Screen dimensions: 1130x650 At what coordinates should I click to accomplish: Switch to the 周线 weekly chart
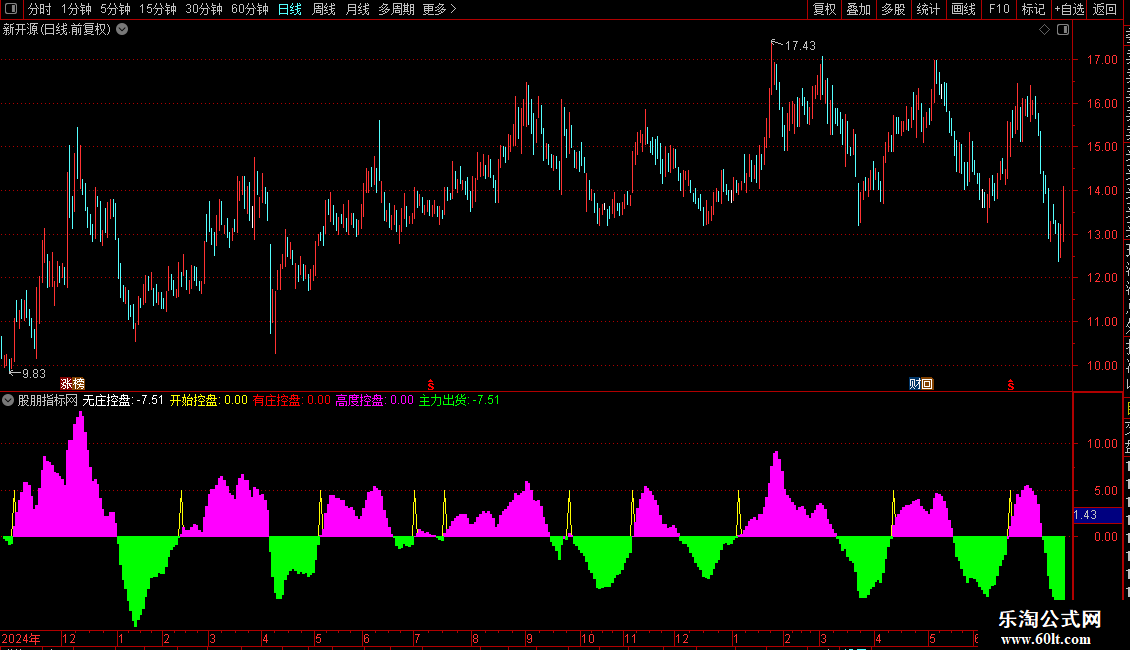(324, 9)
